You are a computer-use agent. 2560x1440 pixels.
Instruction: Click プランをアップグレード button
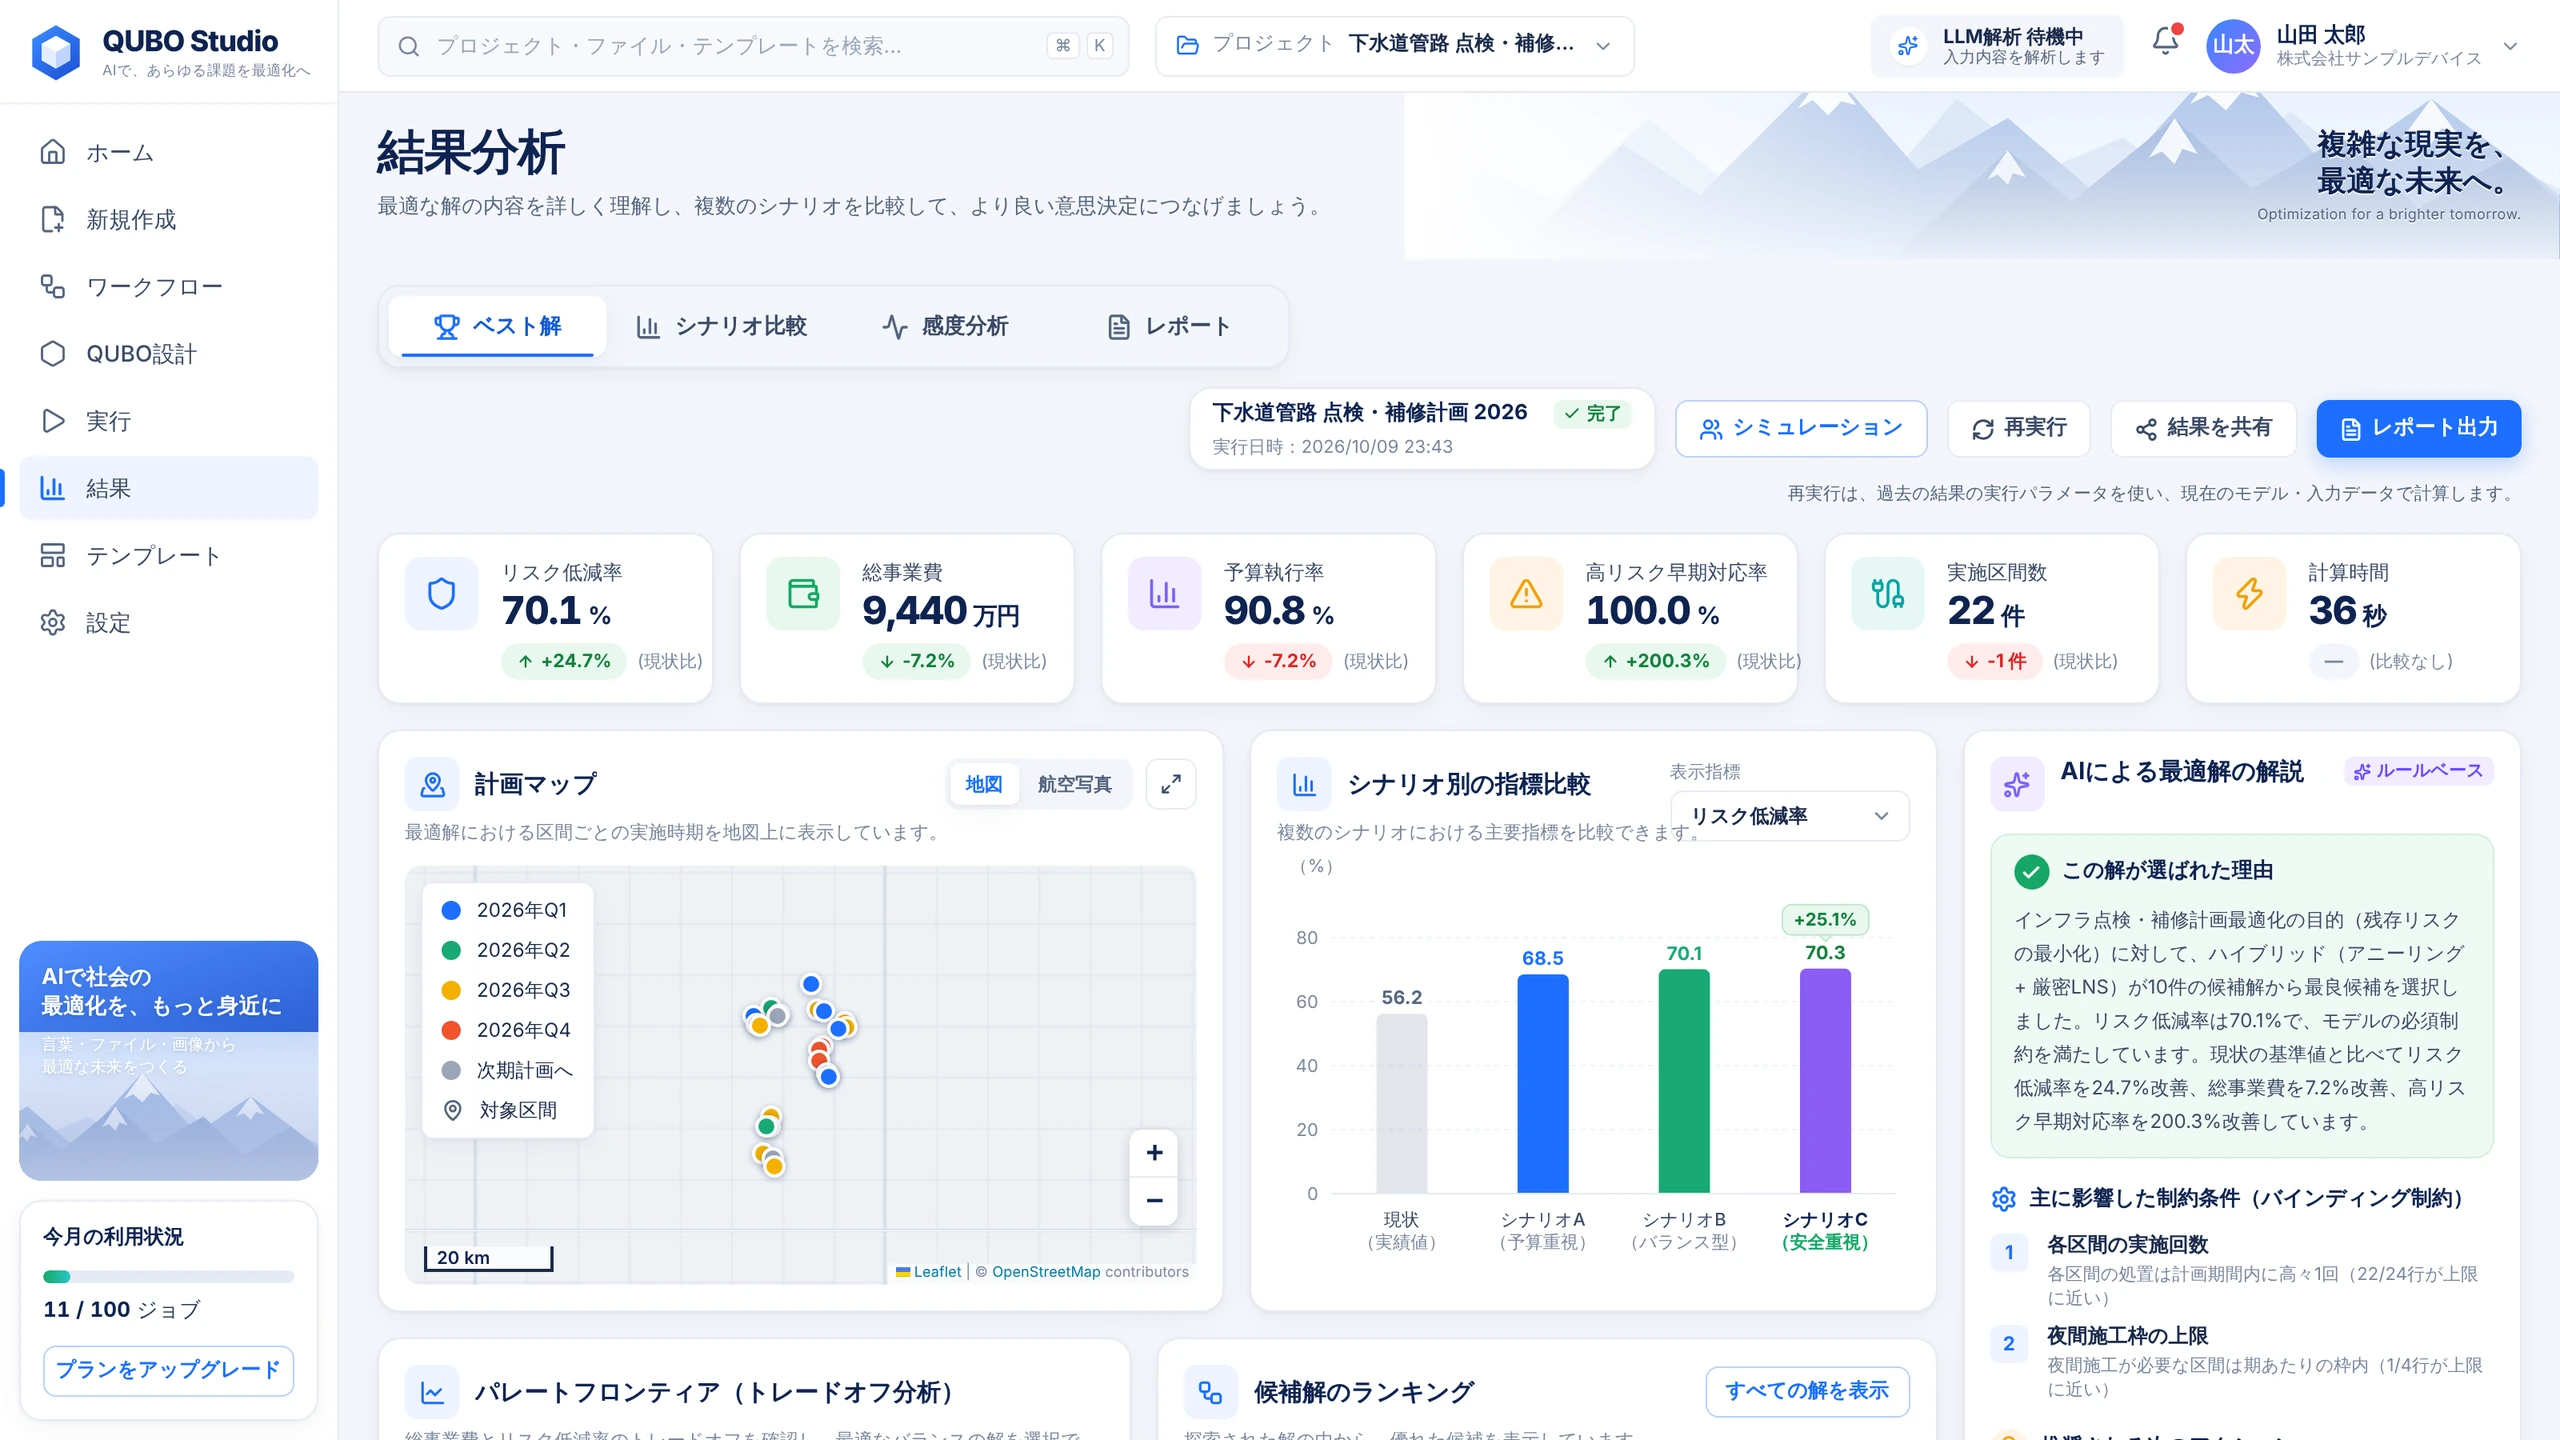[168, 1370]
